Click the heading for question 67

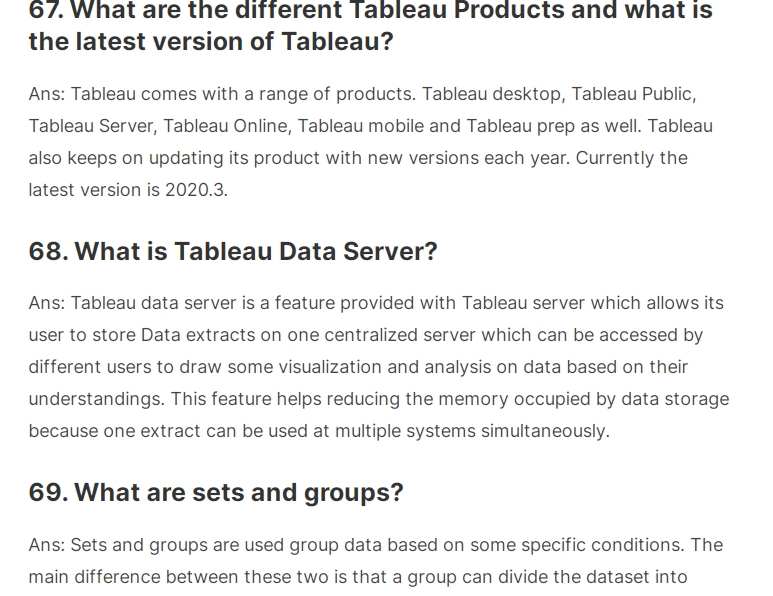[x=371, y=26]
